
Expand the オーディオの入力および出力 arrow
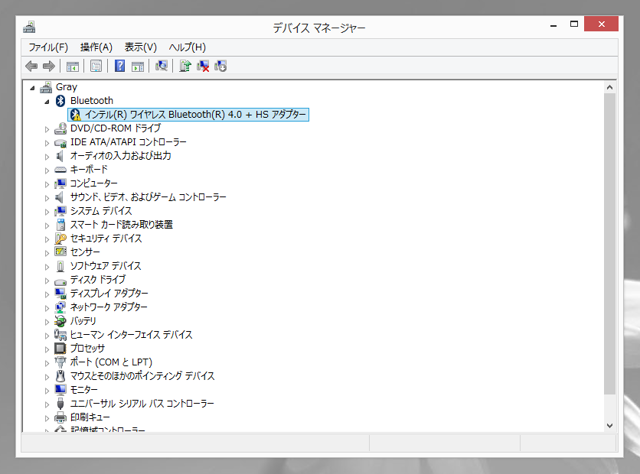pos(47,156)
